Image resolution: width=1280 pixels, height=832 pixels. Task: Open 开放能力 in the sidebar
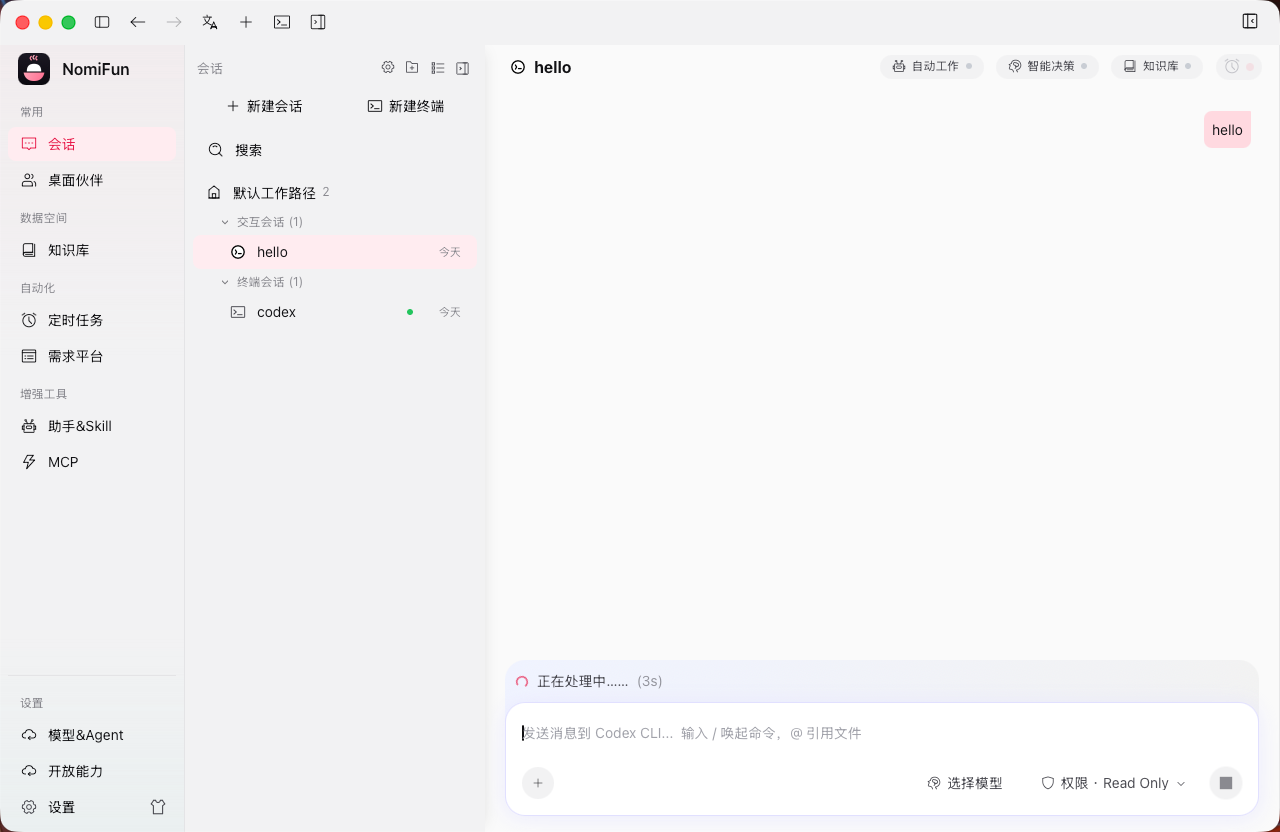click(x=92, y=771)
